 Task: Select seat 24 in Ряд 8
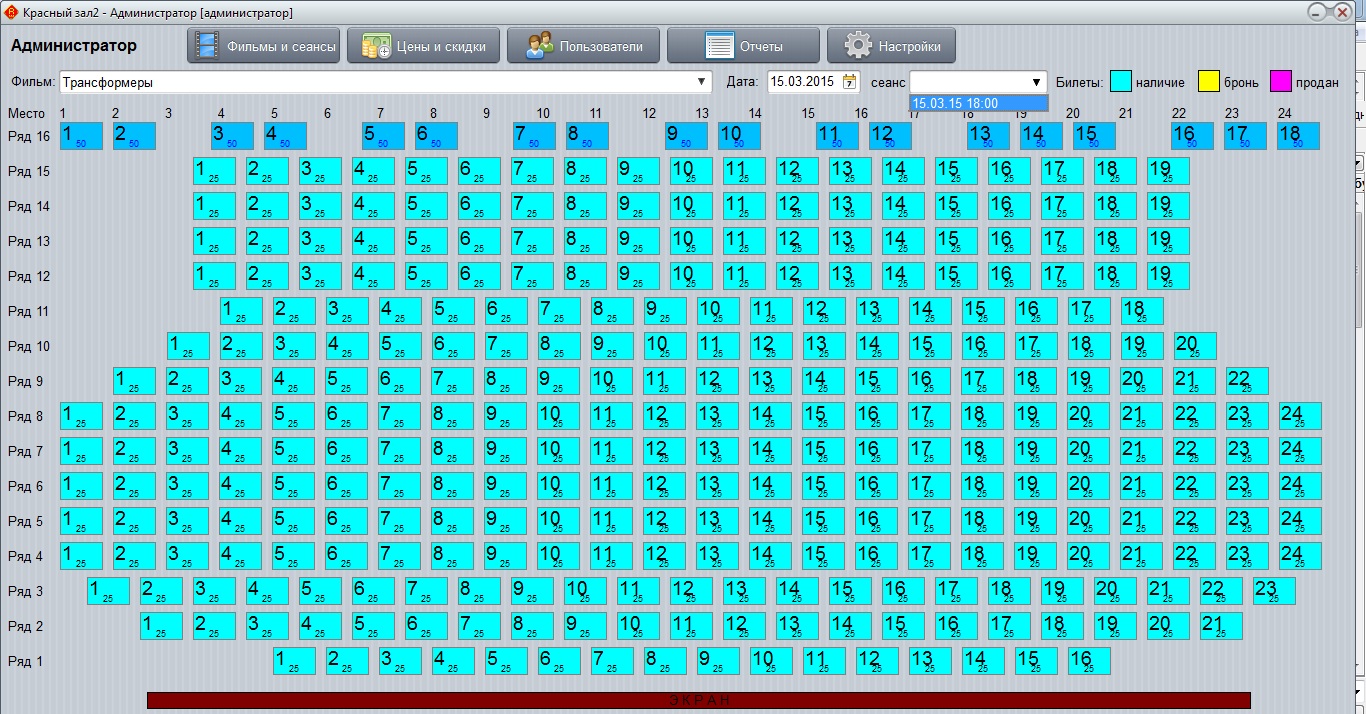tap(1300, 416)
